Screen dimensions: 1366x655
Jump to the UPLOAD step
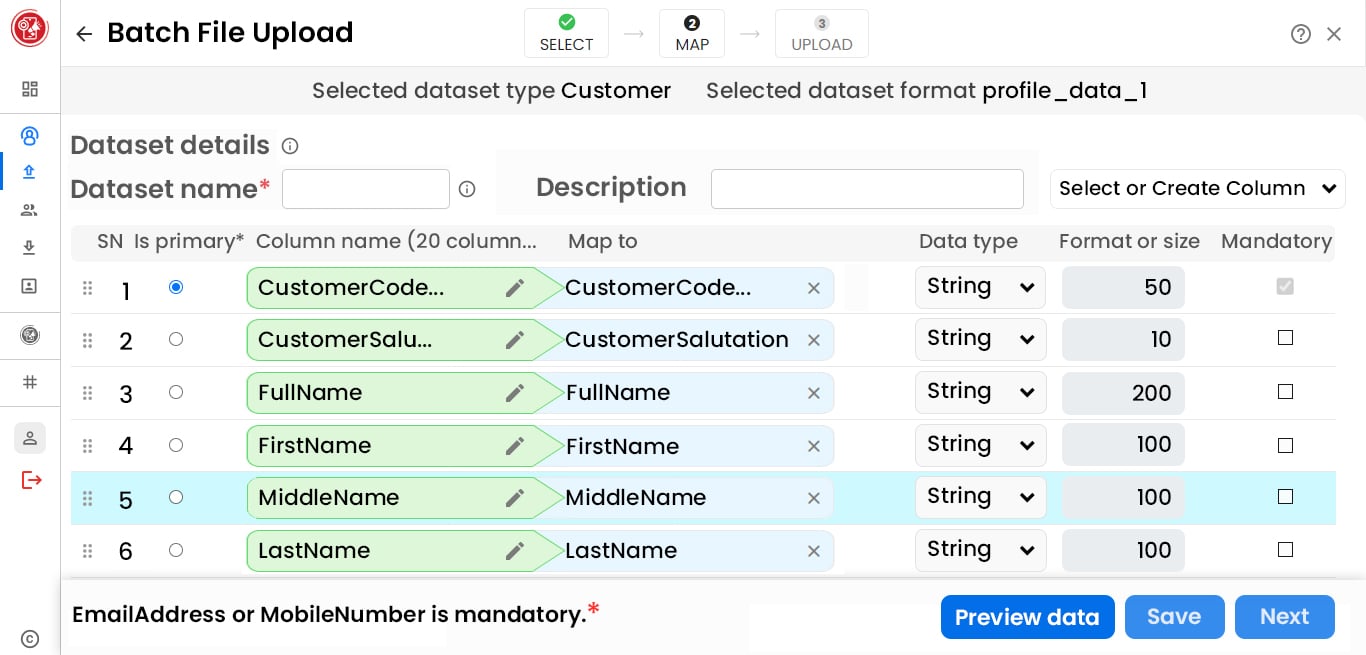pos(821,34)
